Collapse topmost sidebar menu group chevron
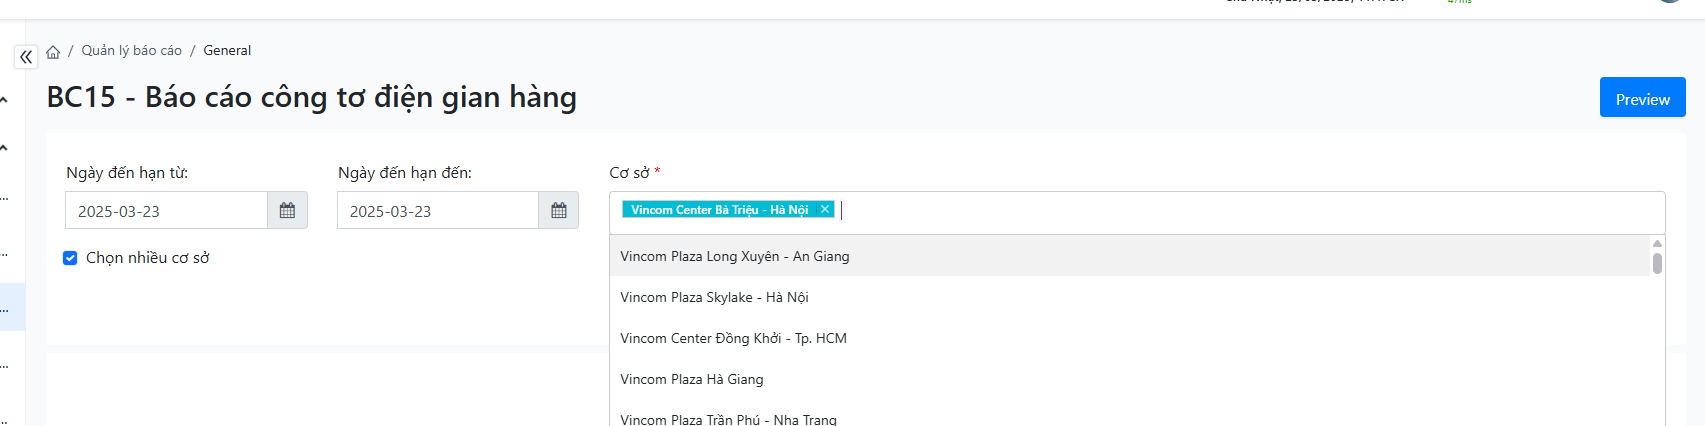This screenshot has height=426, width=1705. (5, 100)
